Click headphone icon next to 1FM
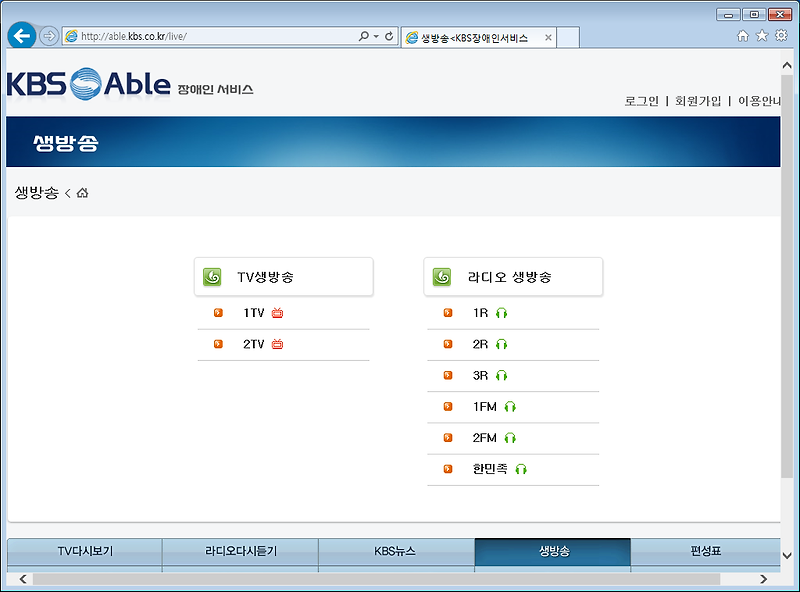Screen dimensions: 800x592 [510, 407]
